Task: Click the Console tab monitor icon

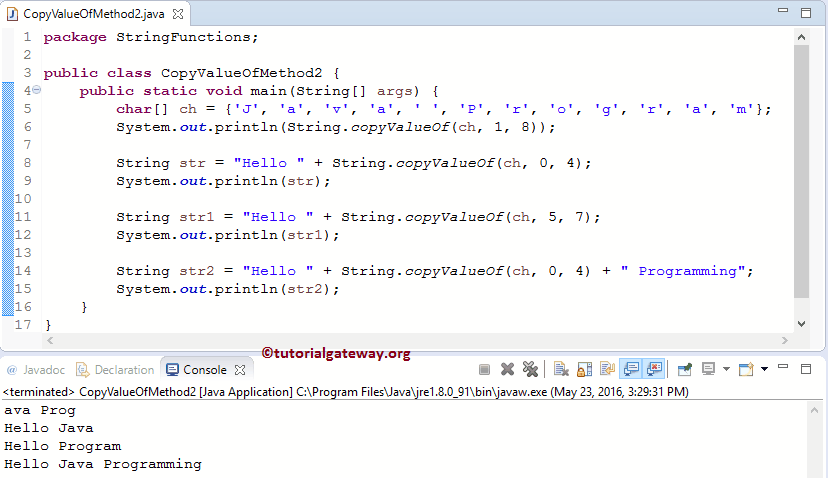Action: coord(172,370)
